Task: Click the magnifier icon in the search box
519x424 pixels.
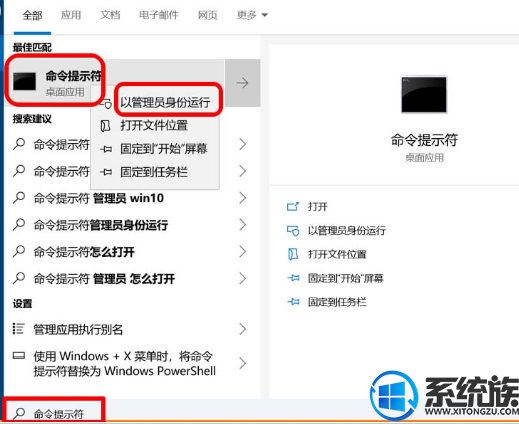Action: (x=19, y=414)
